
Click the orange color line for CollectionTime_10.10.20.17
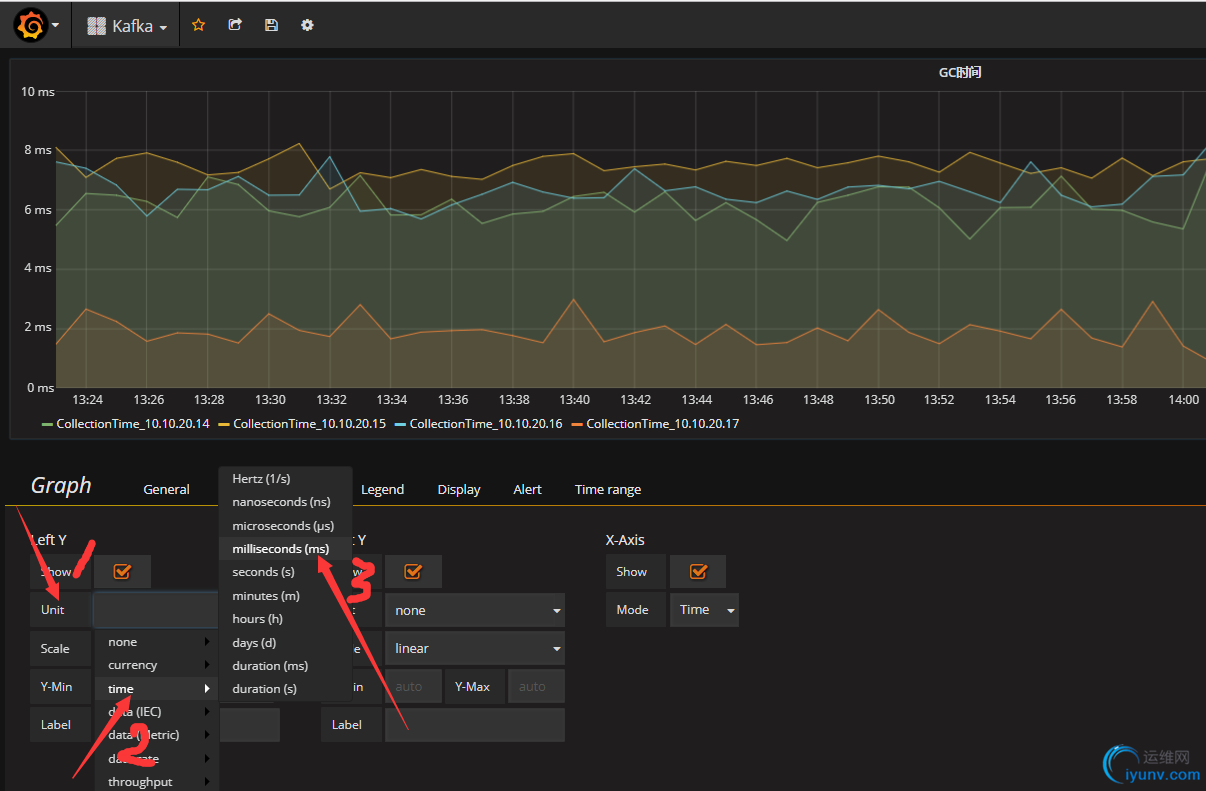tap(576, 424)
